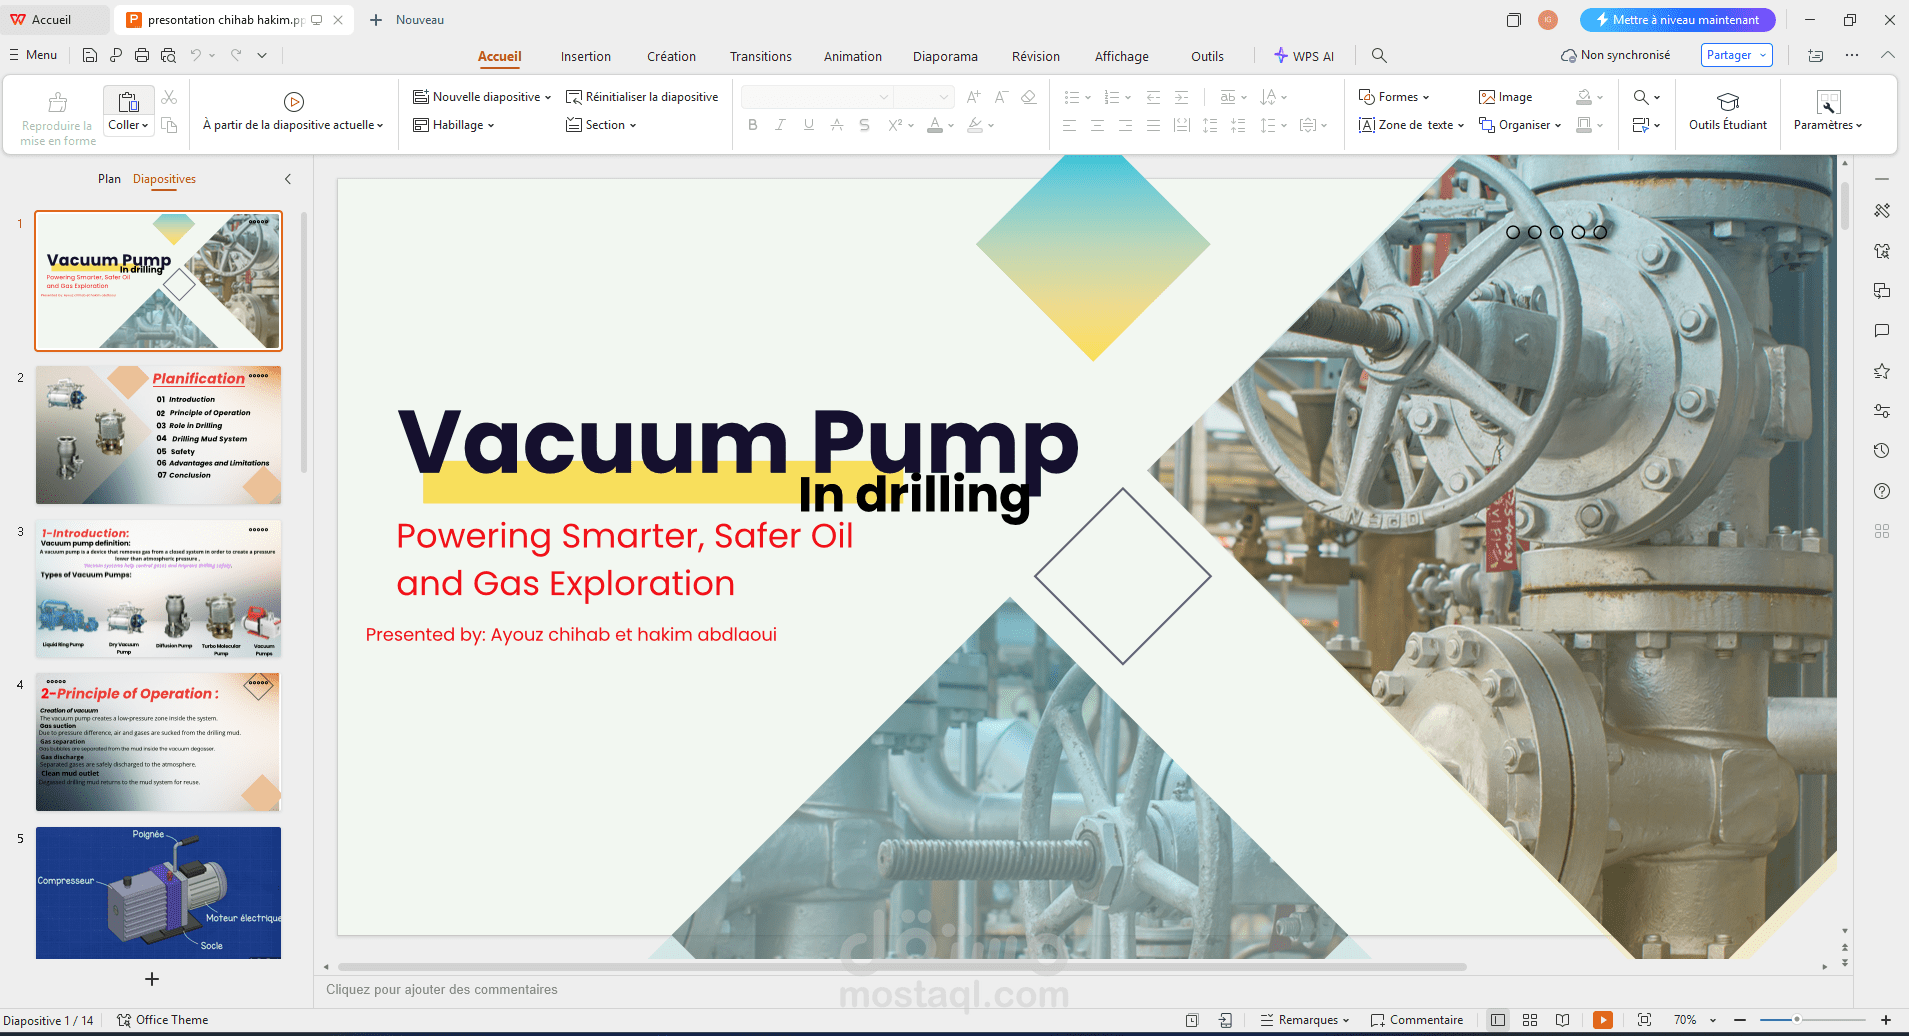This screenshot has width=1909, height=1036.
Task: Switch to slide sorter view
Action: click(1530, 1020)
